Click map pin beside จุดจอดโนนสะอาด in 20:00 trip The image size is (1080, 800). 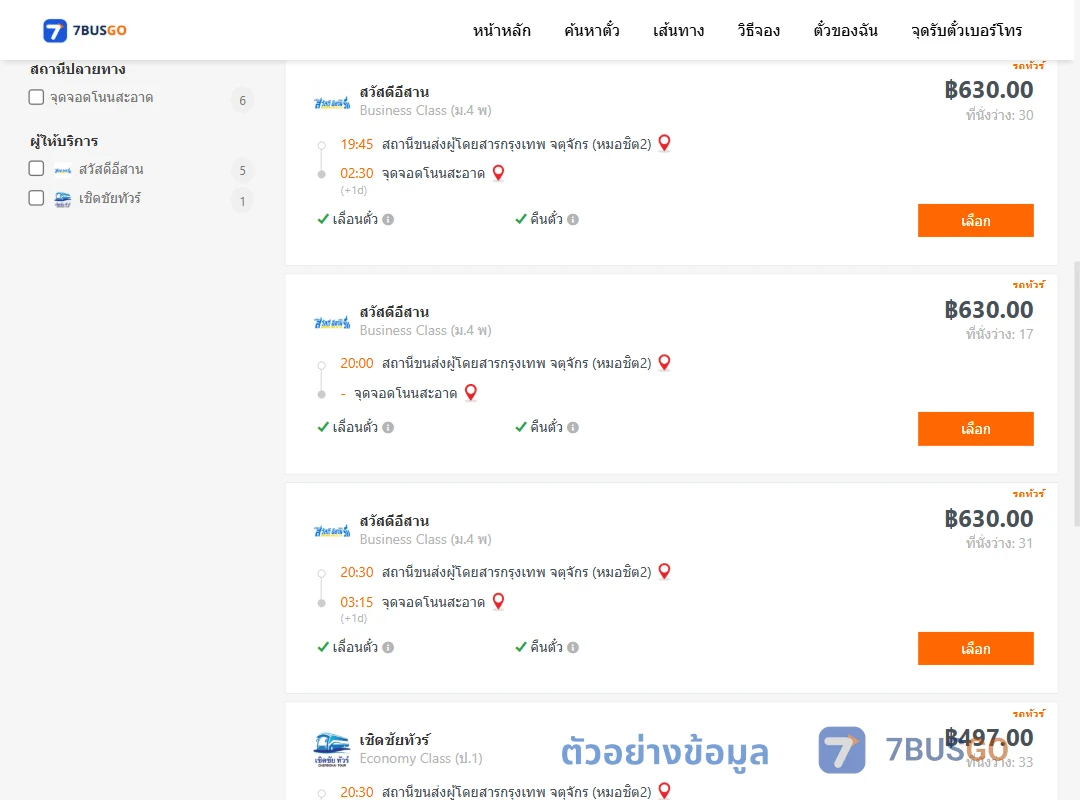tap(471, 392)
